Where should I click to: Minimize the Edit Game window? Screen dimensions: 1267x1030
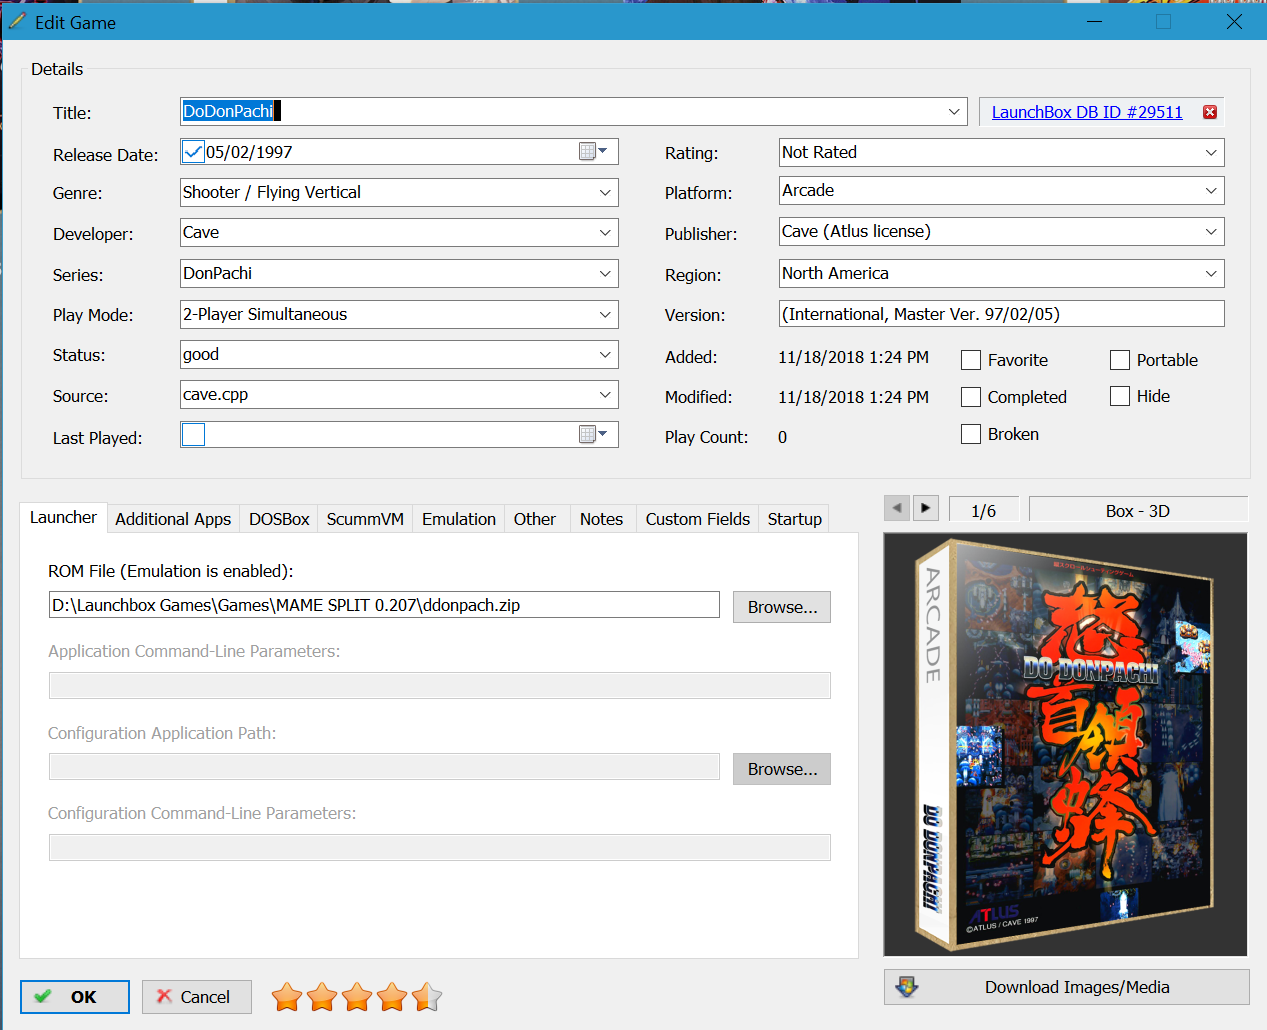click(x=1094, y=21)
